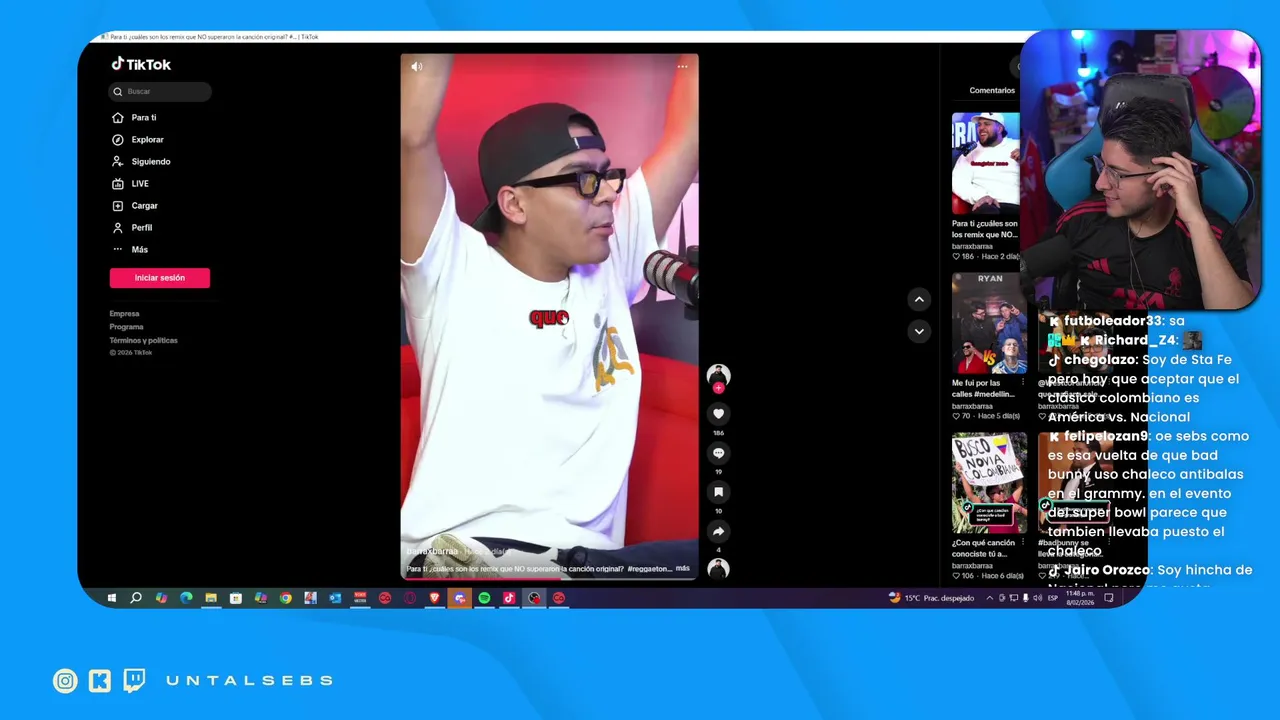Image resolution: width=1280 pixels, height=720 pixels.
Task: Show hidden system tray icons
Action: 990,598
